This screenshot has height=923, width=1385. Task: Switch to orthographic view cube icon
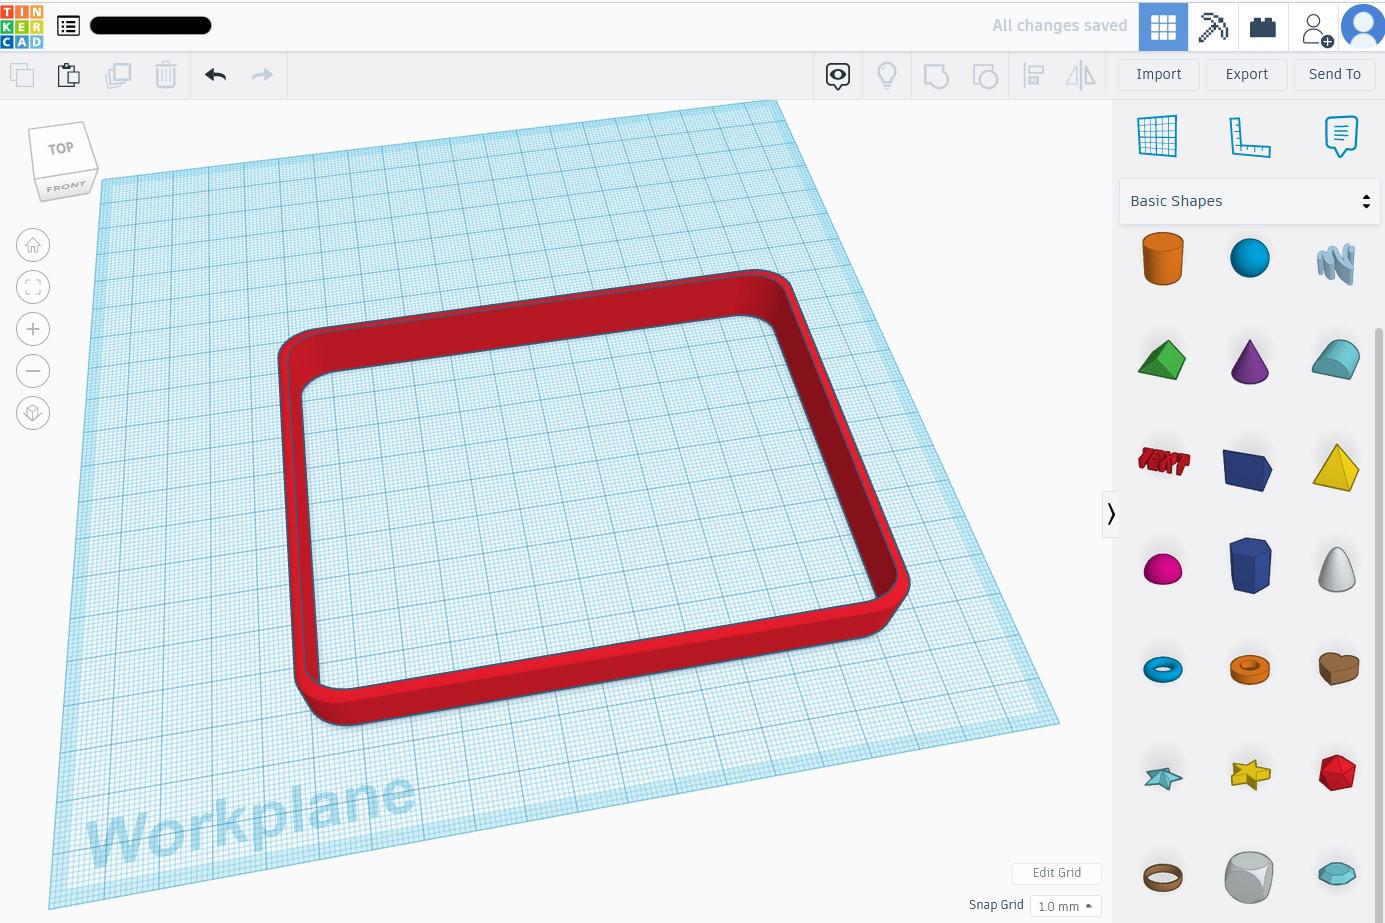point(33,413)
